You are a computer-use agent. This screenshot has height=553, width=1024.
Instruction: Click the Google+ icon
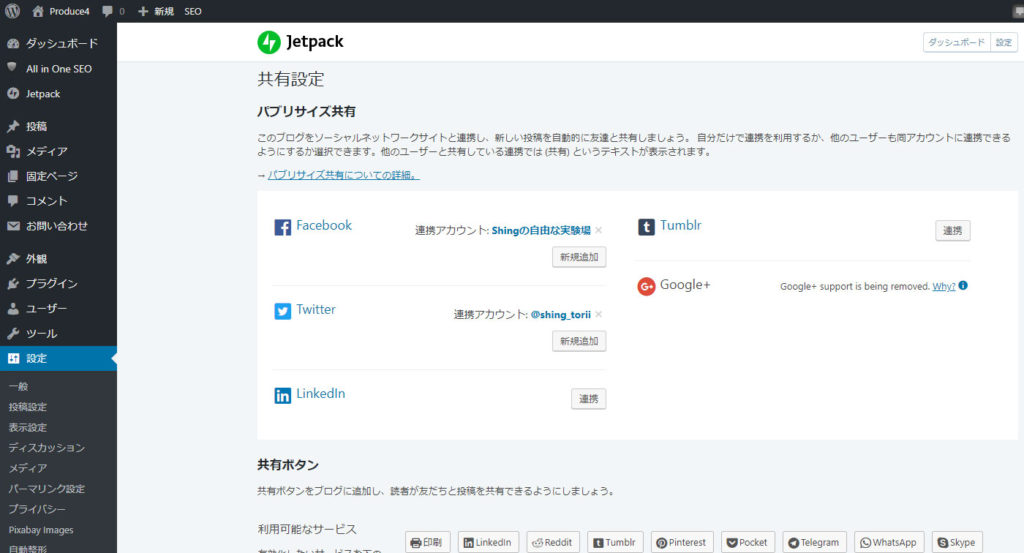(x=646, y=286)
